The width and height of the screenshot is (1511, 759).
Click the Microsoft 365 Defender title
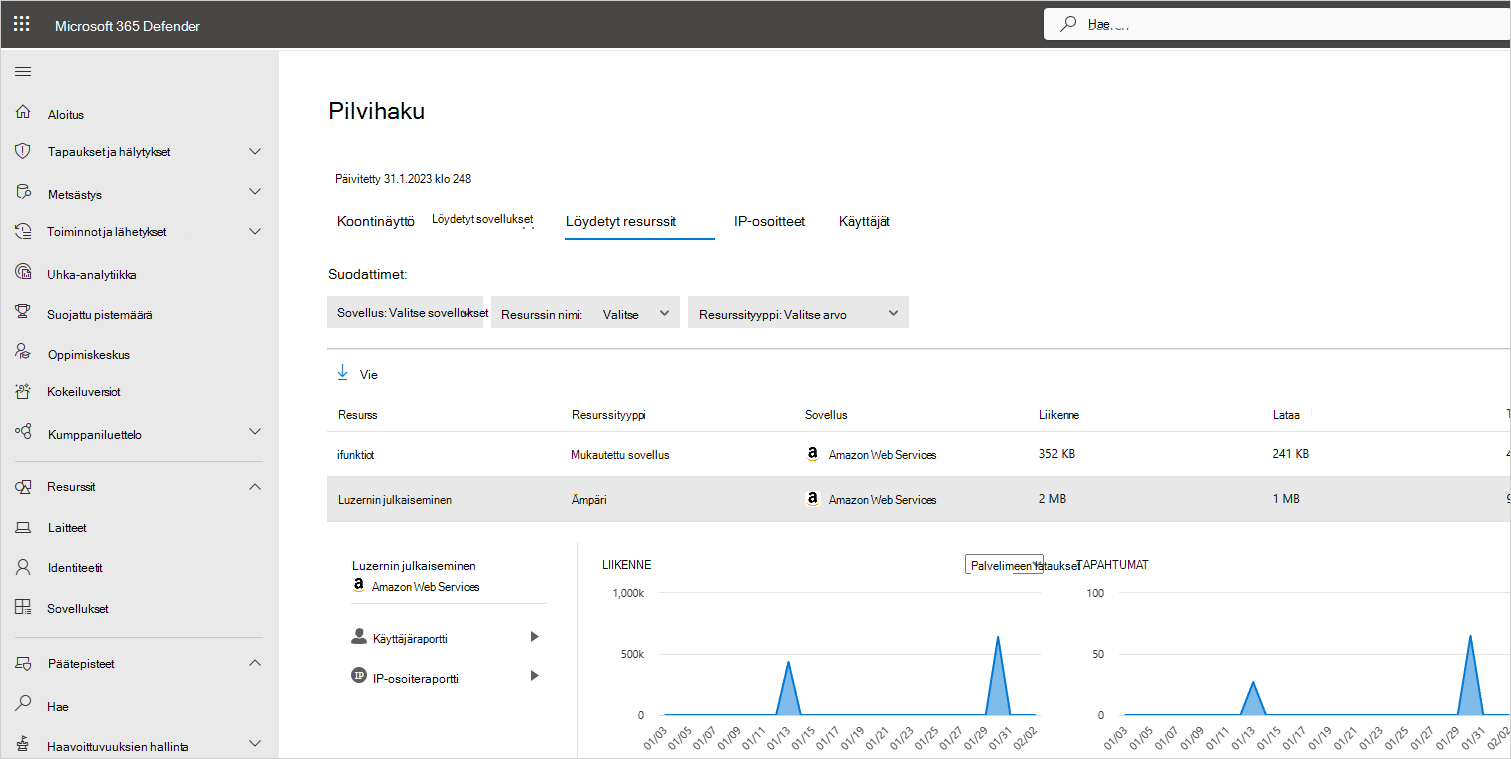point(127,25)
